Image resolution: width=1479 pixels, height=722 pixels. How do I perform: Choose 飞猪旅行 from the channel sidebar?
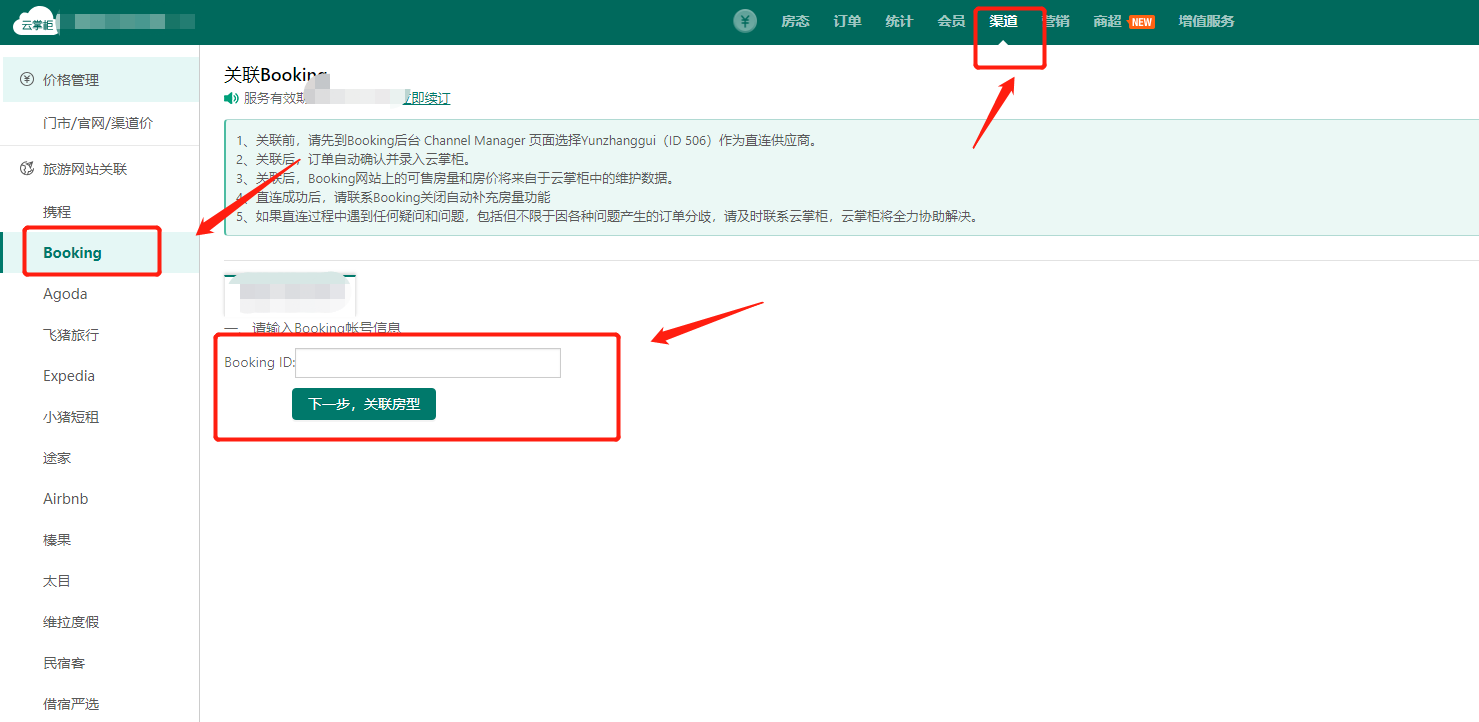71,335
